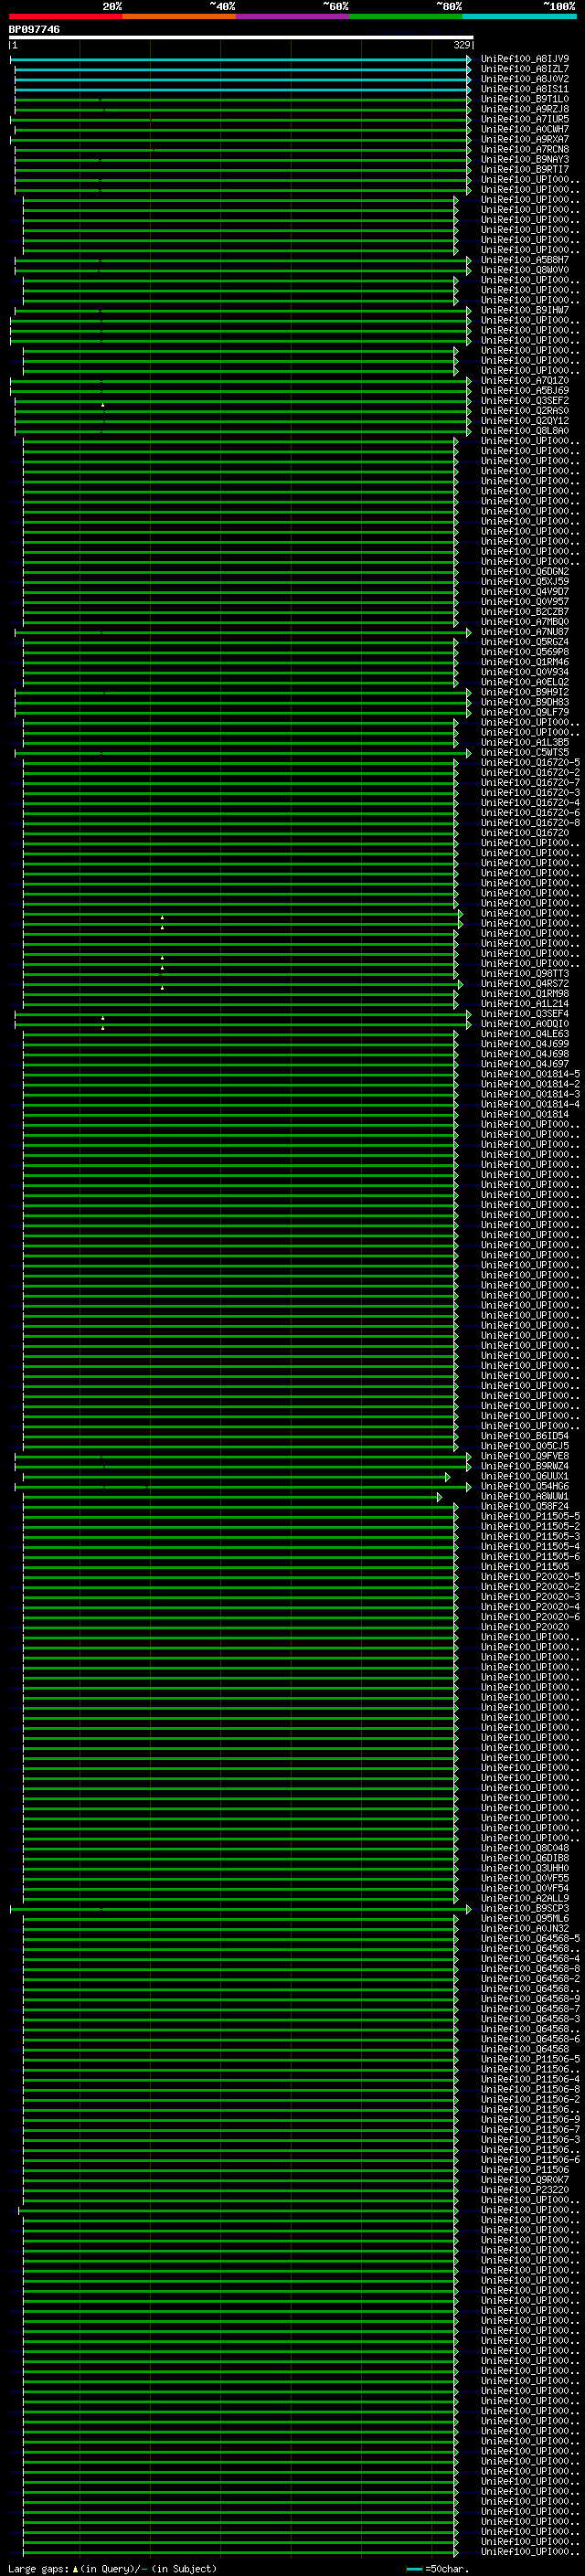585x2576 pixels.
Task: Click arrowhead ending the UniRef100_Q4RS72 bar
Action: point(460,984)
